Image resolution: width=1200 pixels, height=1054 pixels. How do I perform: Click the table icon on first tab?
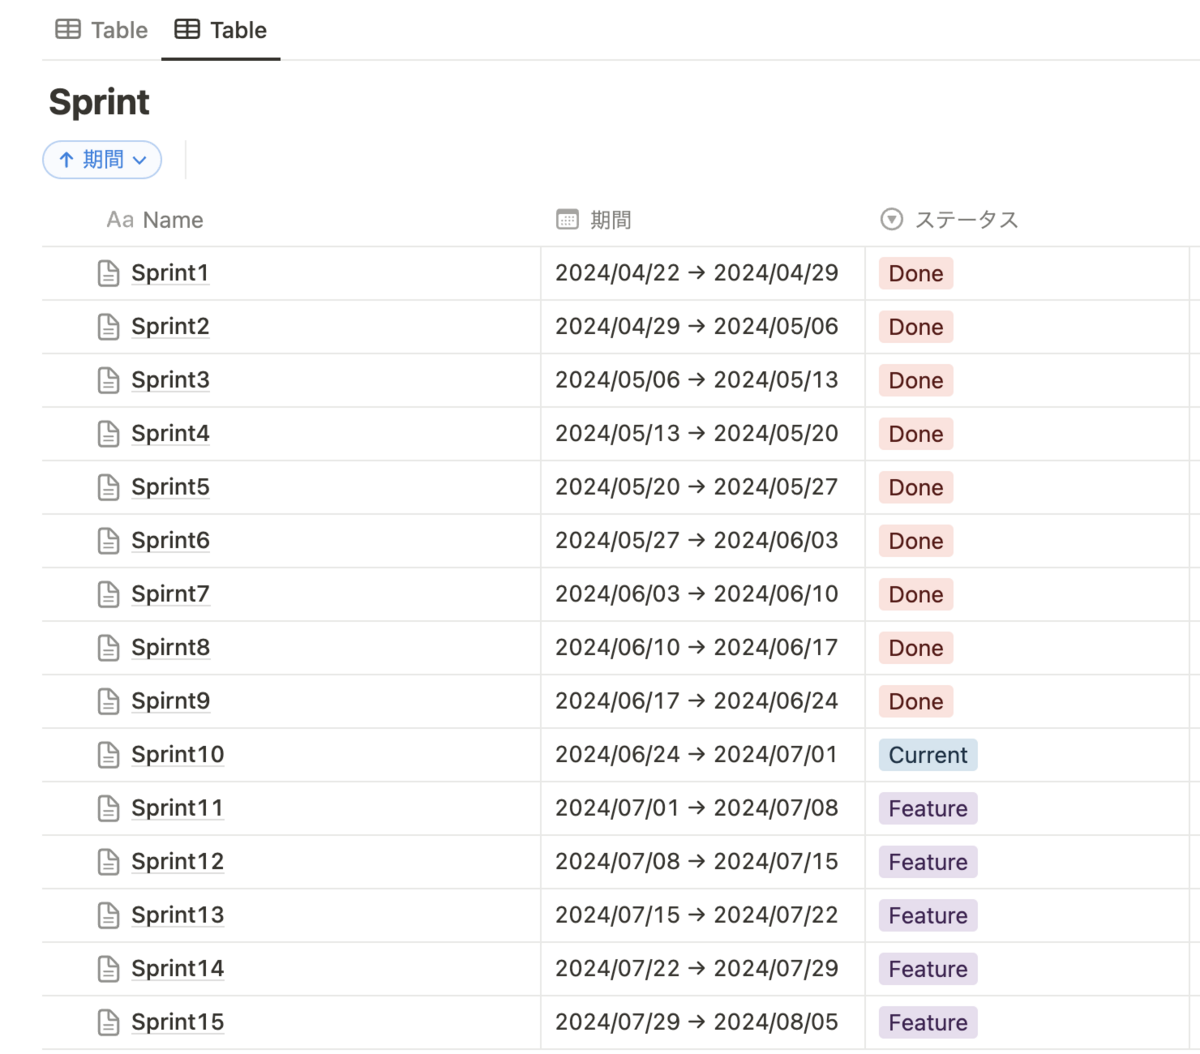(68, 30)
